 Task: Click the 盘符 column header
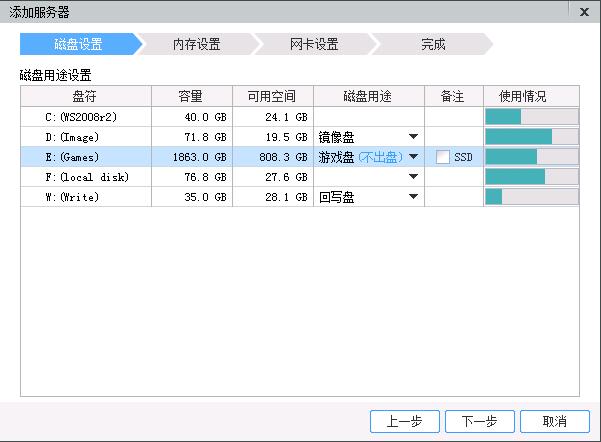[x=86, y=96]
